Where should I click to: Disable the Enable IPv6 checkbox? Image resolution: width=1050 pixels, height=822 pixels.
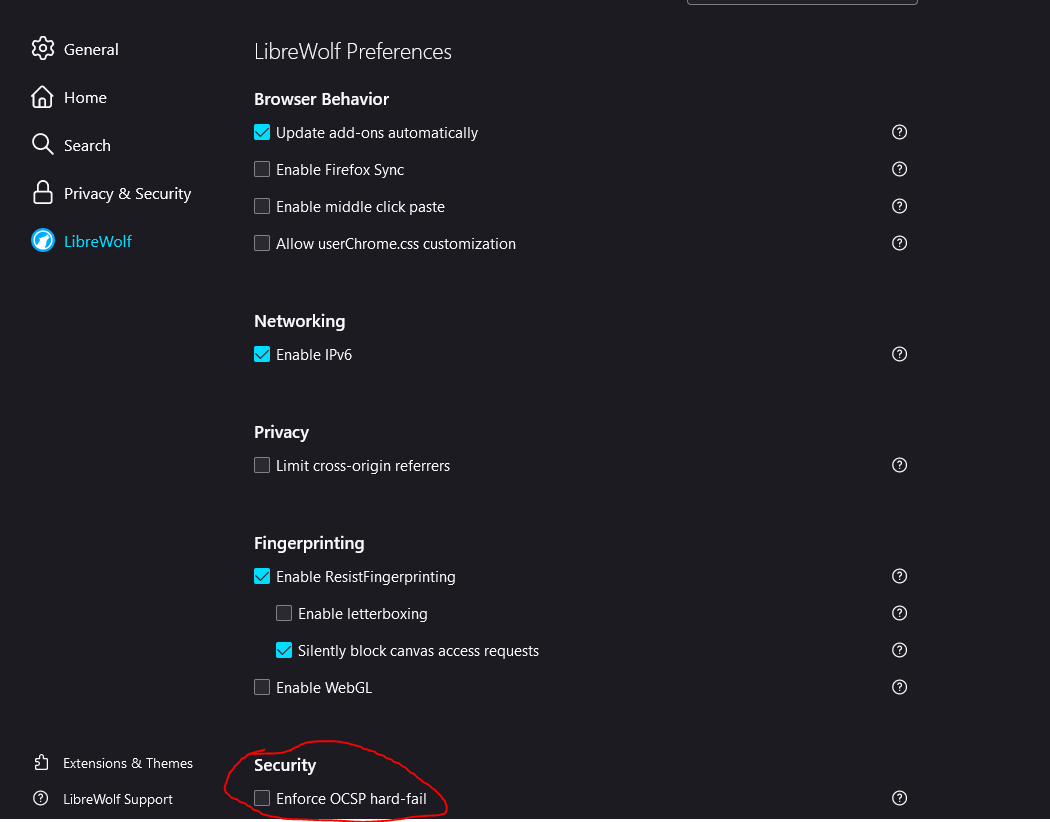[262, 353]
